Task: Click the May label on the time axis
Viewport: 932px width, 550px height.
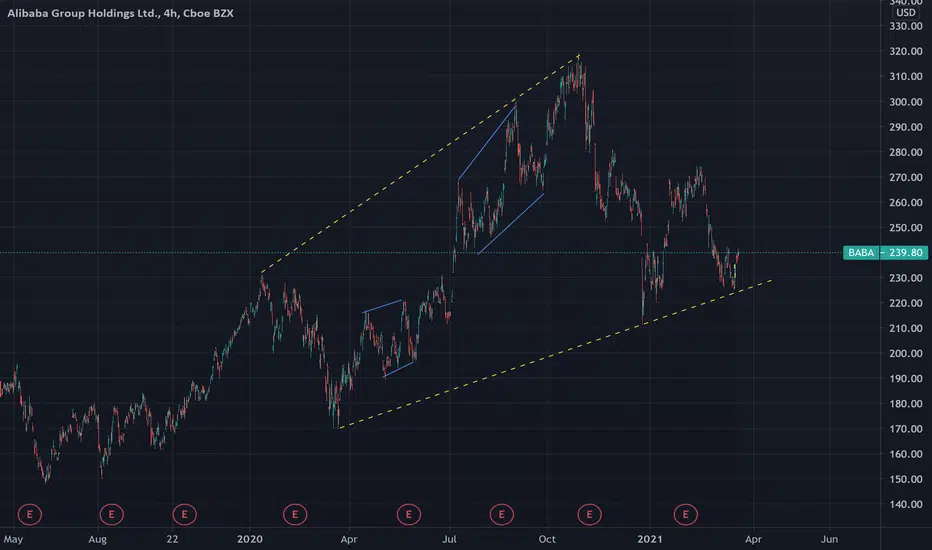Action: 13,539
